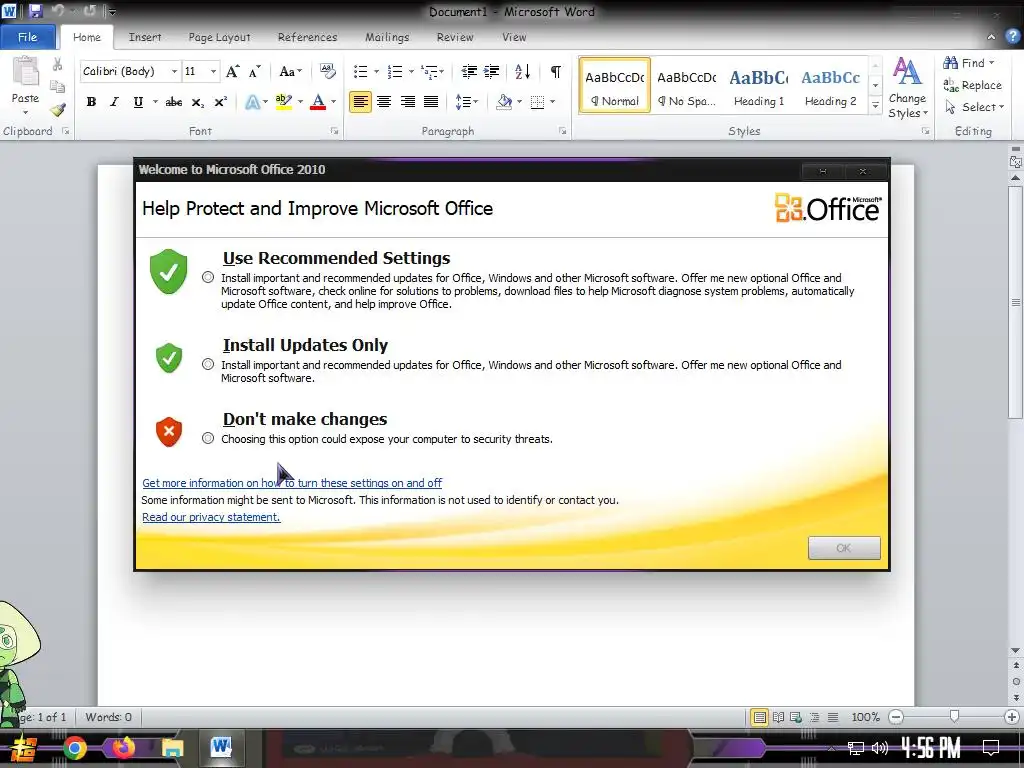
Task: Open the Font size dropdown
Action: [x=213, y=71]
